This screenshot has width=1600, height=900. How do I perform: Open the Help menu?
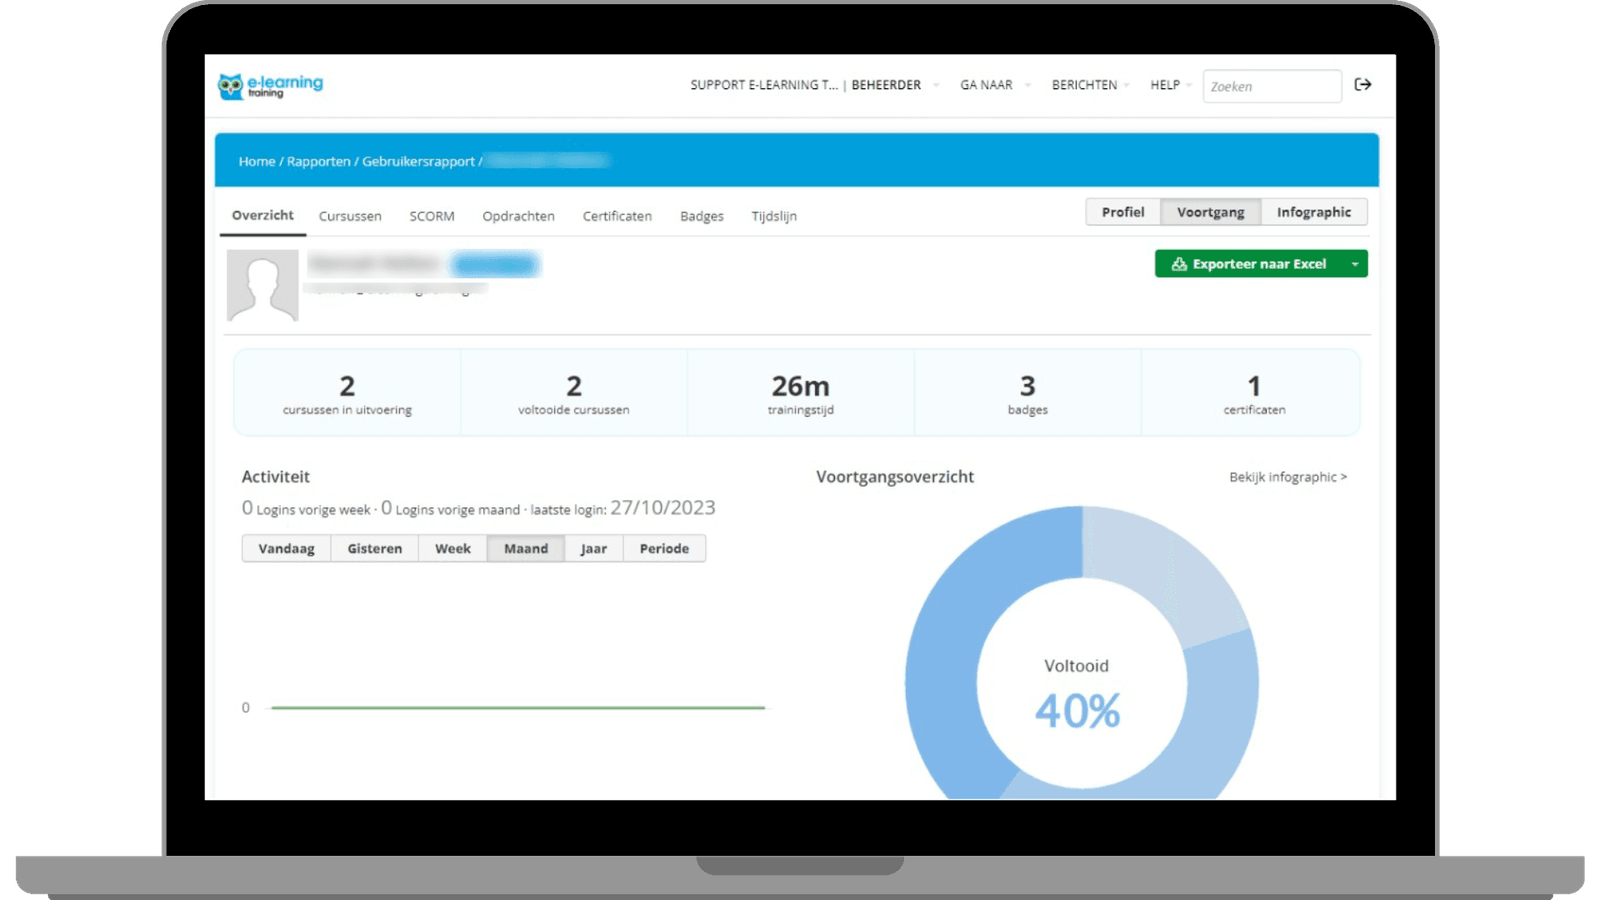point(1170,85)
